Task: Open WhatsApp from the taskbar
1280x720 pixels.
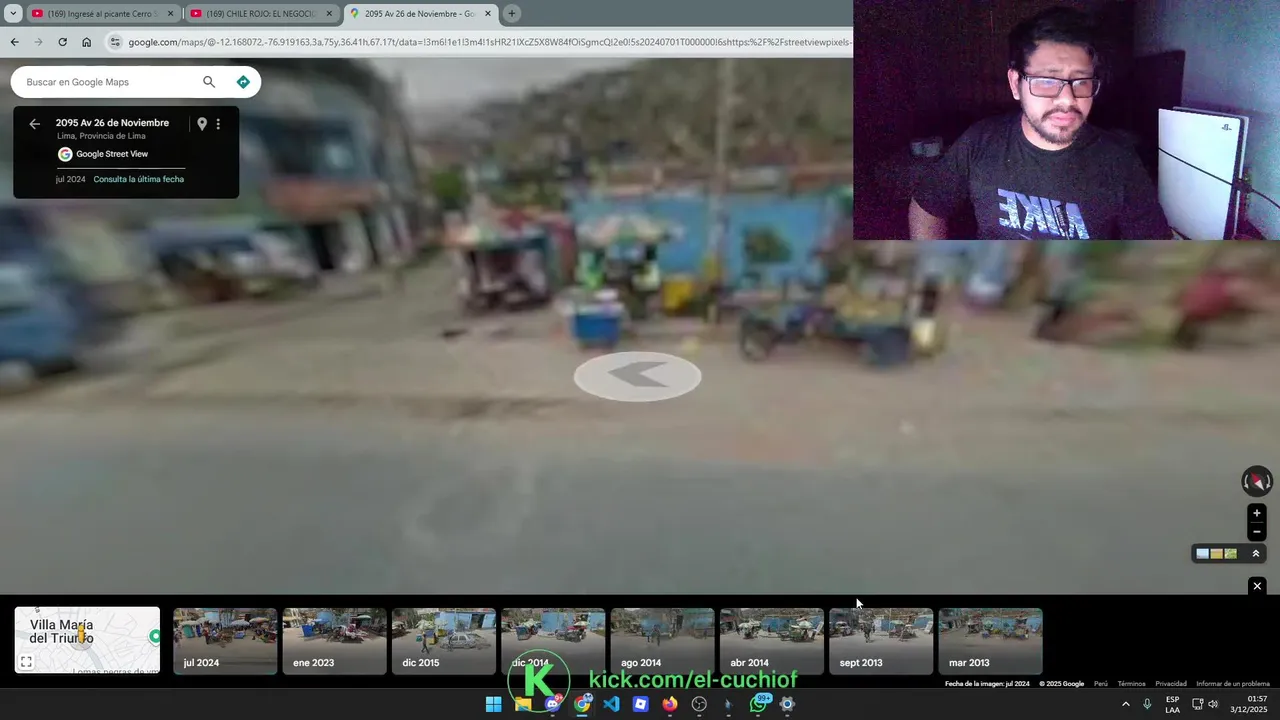Action: pos(759,704)
